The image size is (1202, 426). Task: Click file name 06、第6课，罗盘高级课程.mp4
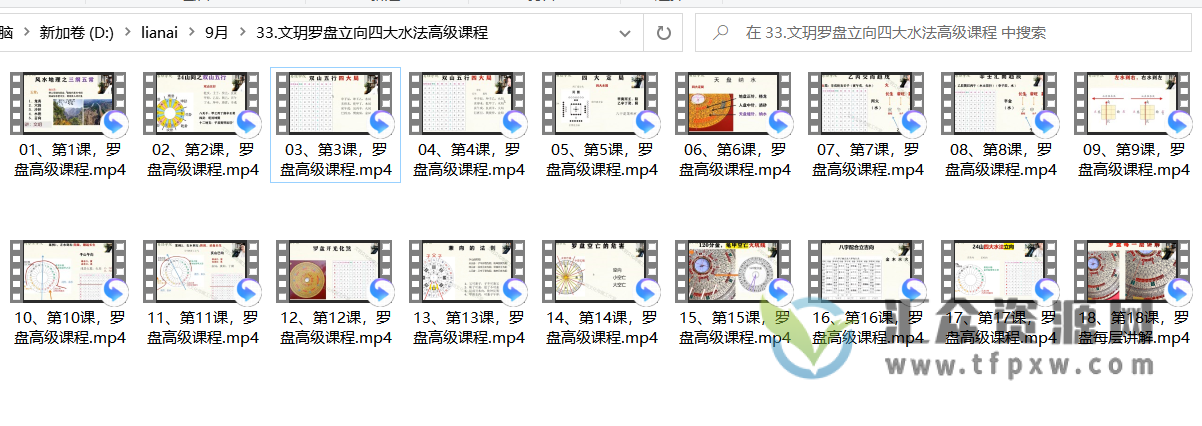(x=735, y=160)
